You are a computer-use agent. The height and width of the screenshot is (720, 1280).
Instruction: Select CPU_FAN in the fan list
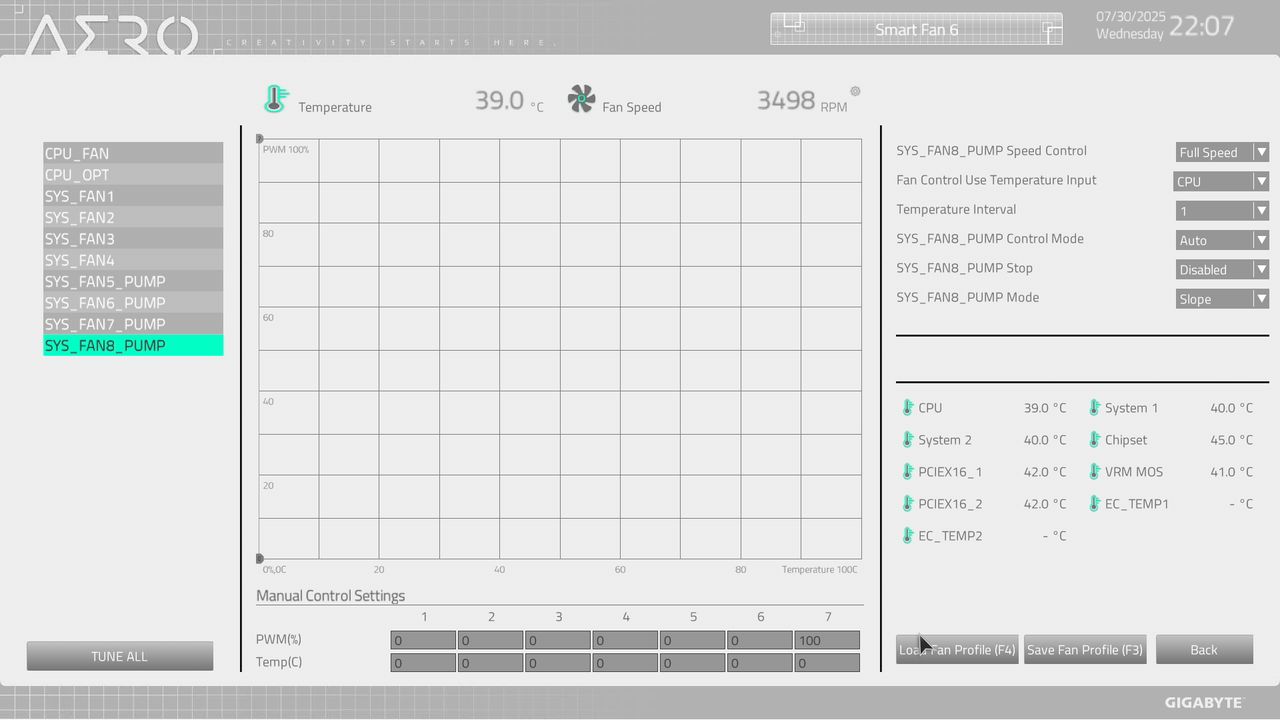click(132, 153)
